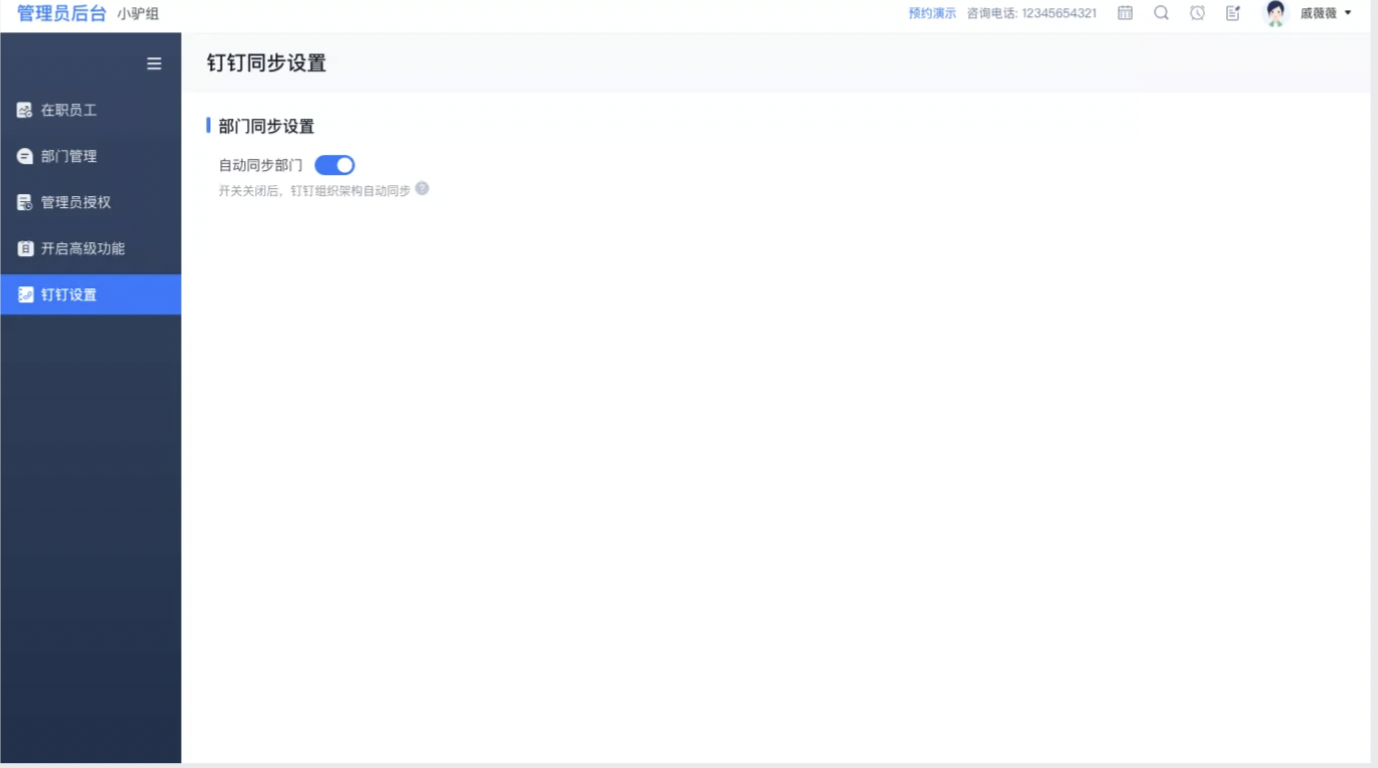Screen dimensions: 1378x768
Task: Click the 部门管理 sidebar icon
Action: click(25, 156)
